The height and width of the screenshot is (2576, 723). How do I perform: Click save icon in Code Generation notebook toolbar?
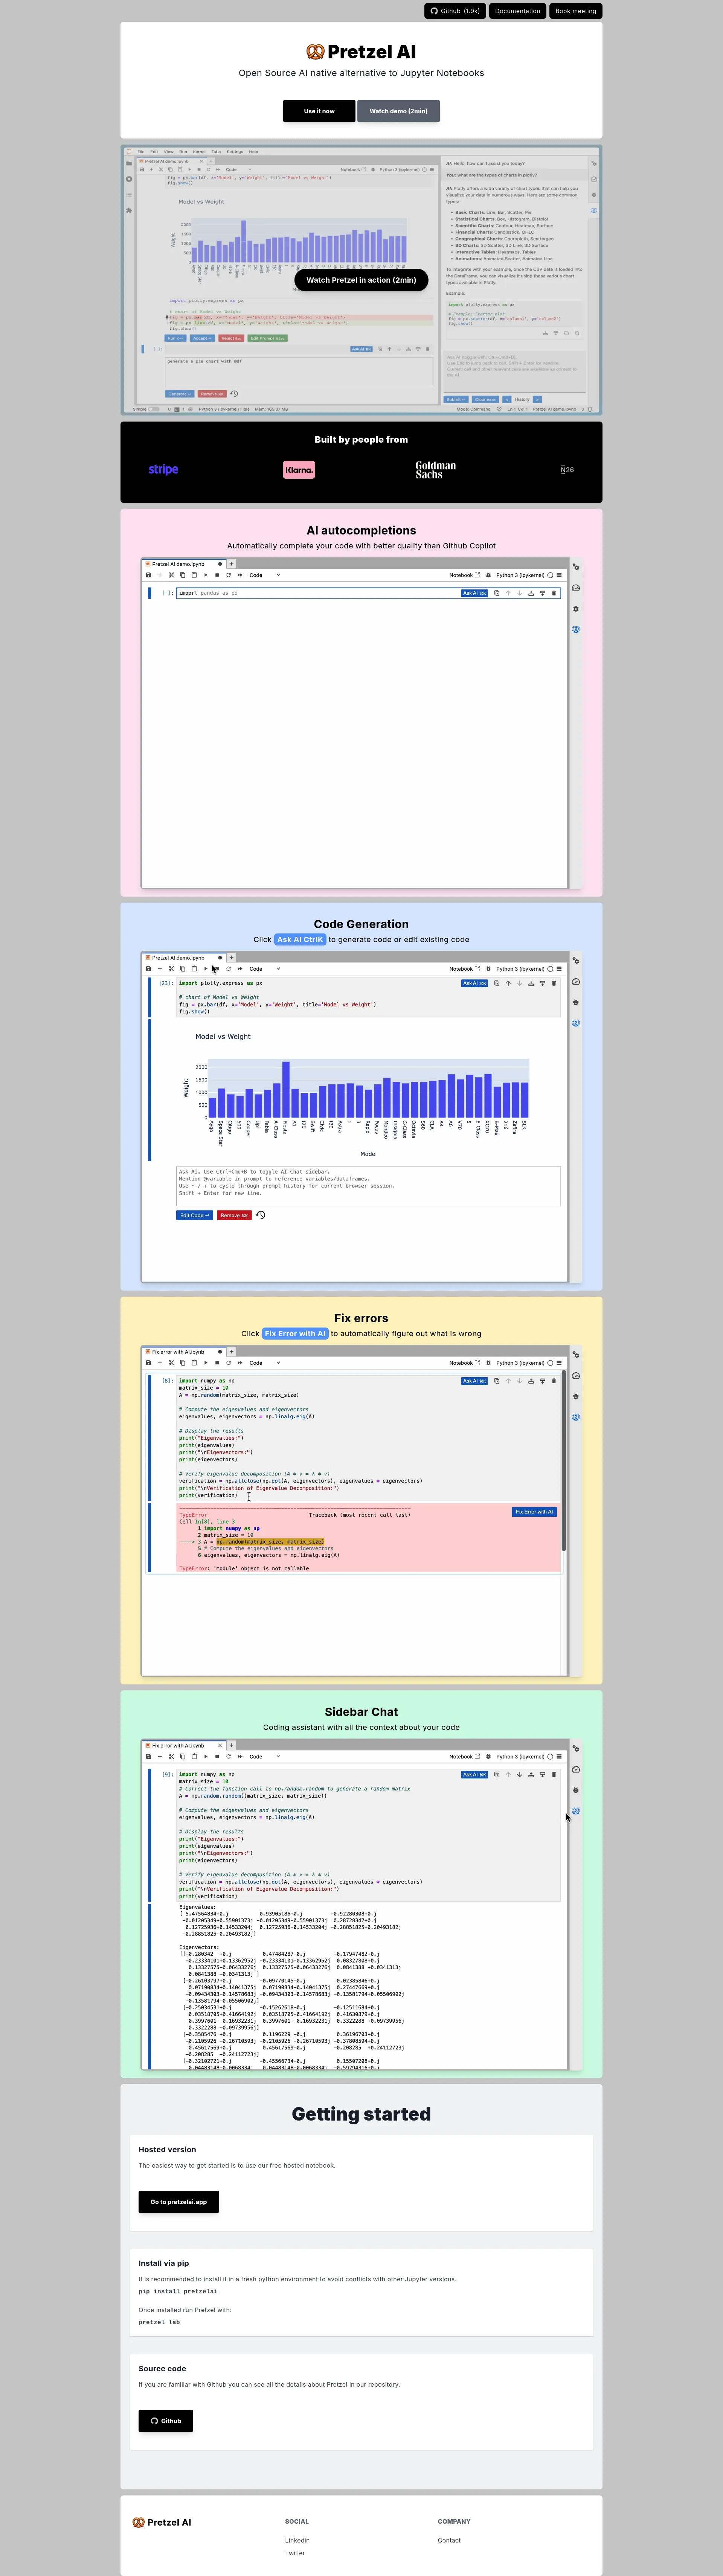tap(149, 969)
